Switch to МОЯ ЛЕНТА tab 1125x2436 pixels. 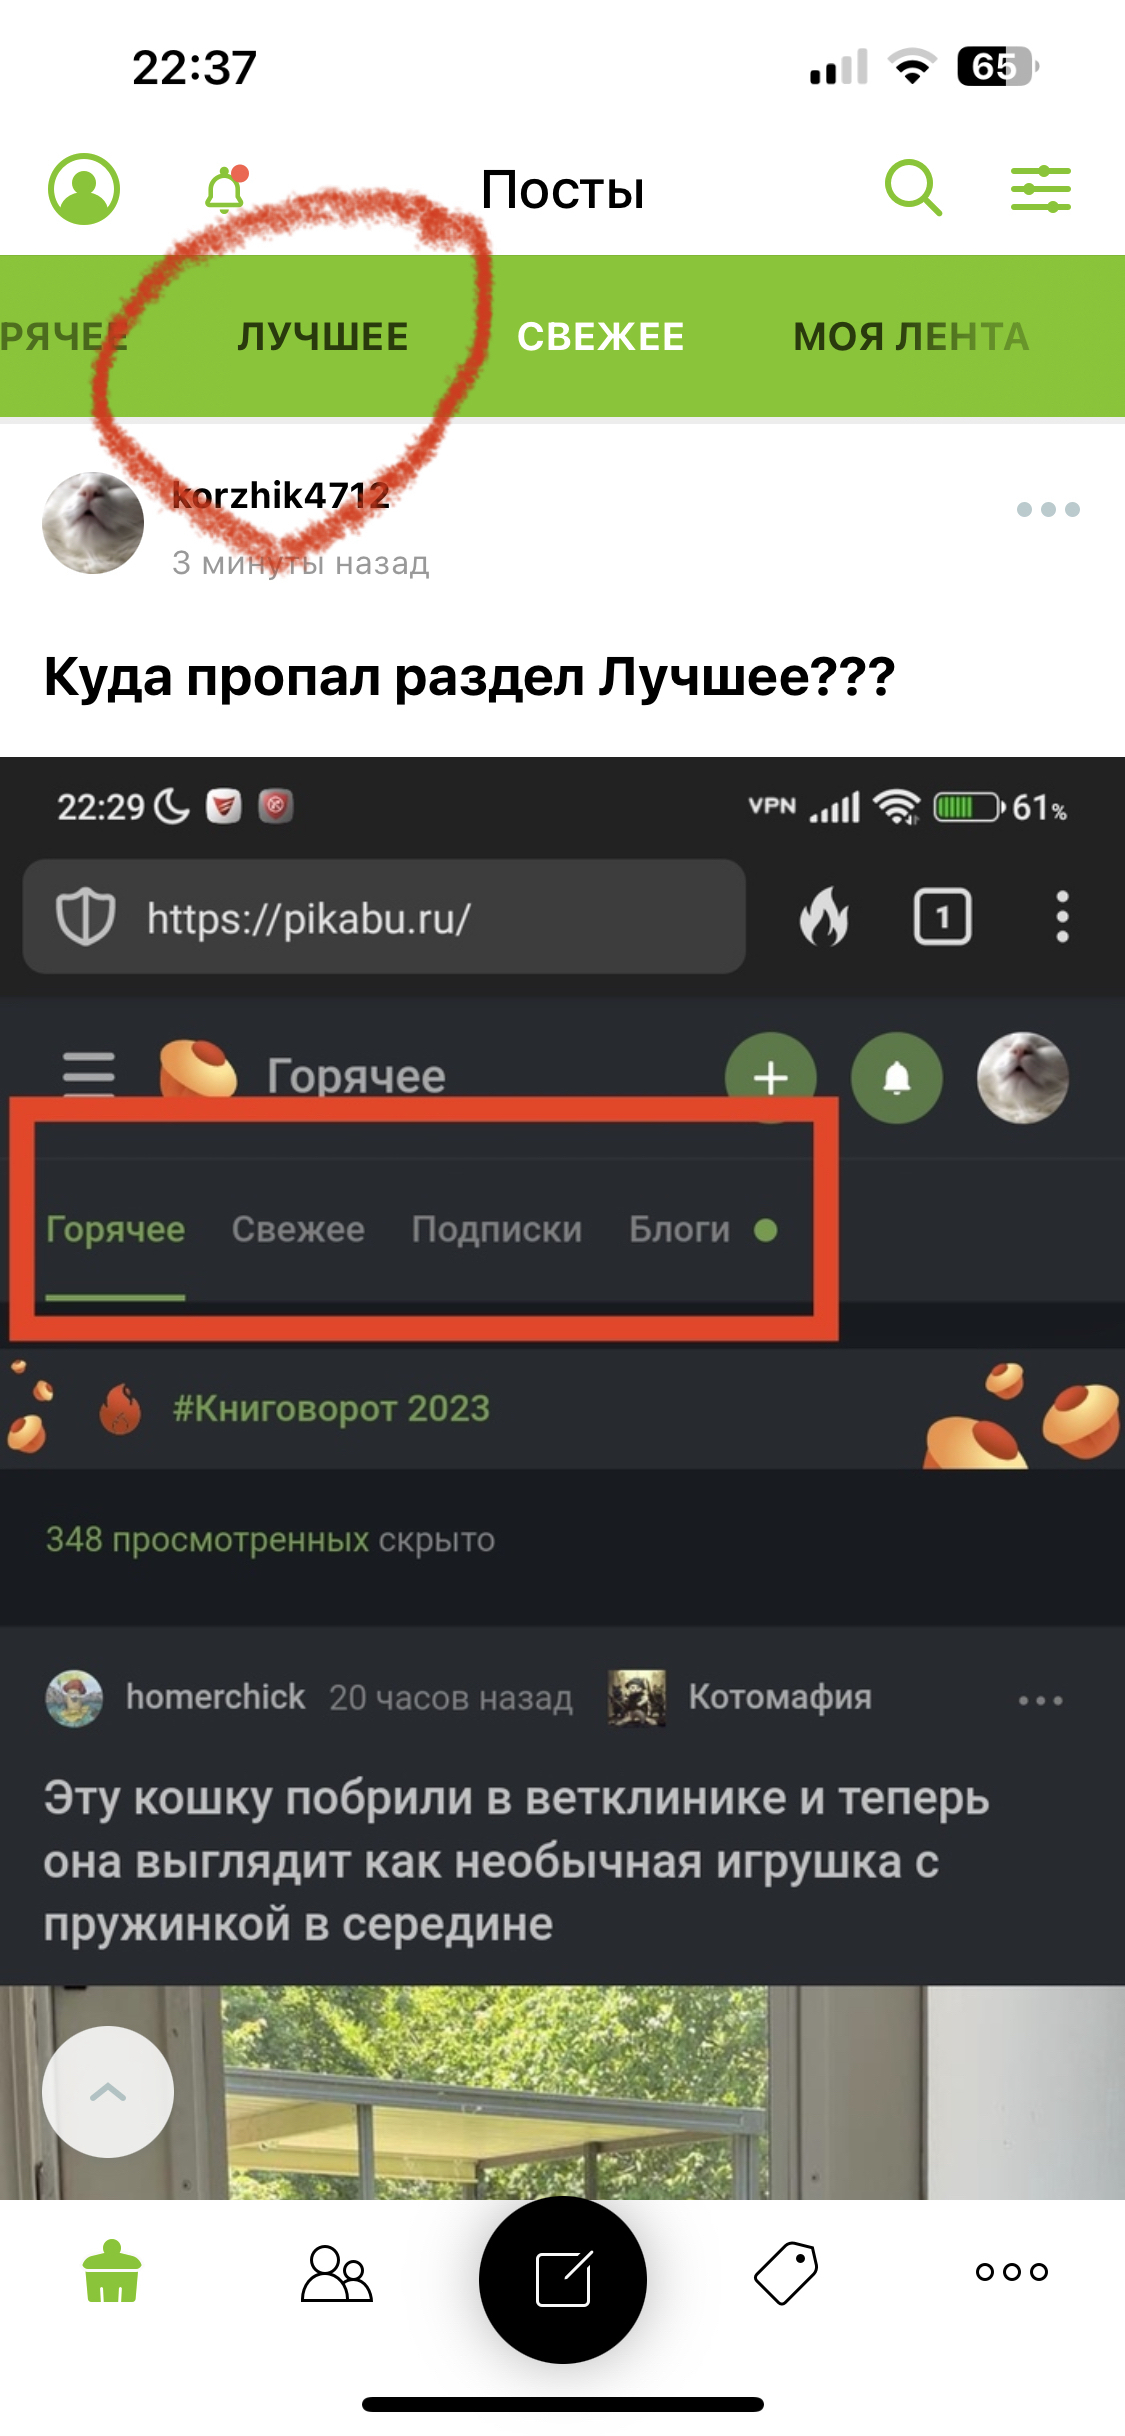click(911, 337)
